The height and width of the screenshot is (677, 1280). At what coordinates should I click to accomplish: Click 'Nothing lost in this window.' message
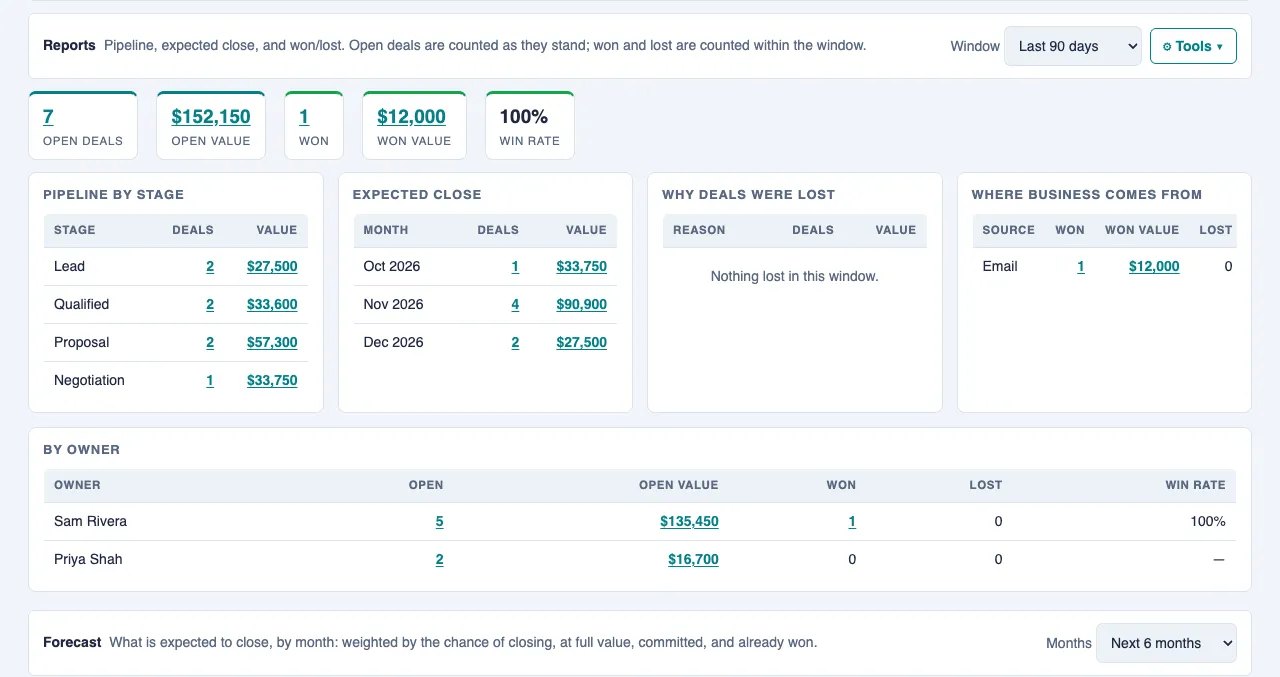coord(794,276)
